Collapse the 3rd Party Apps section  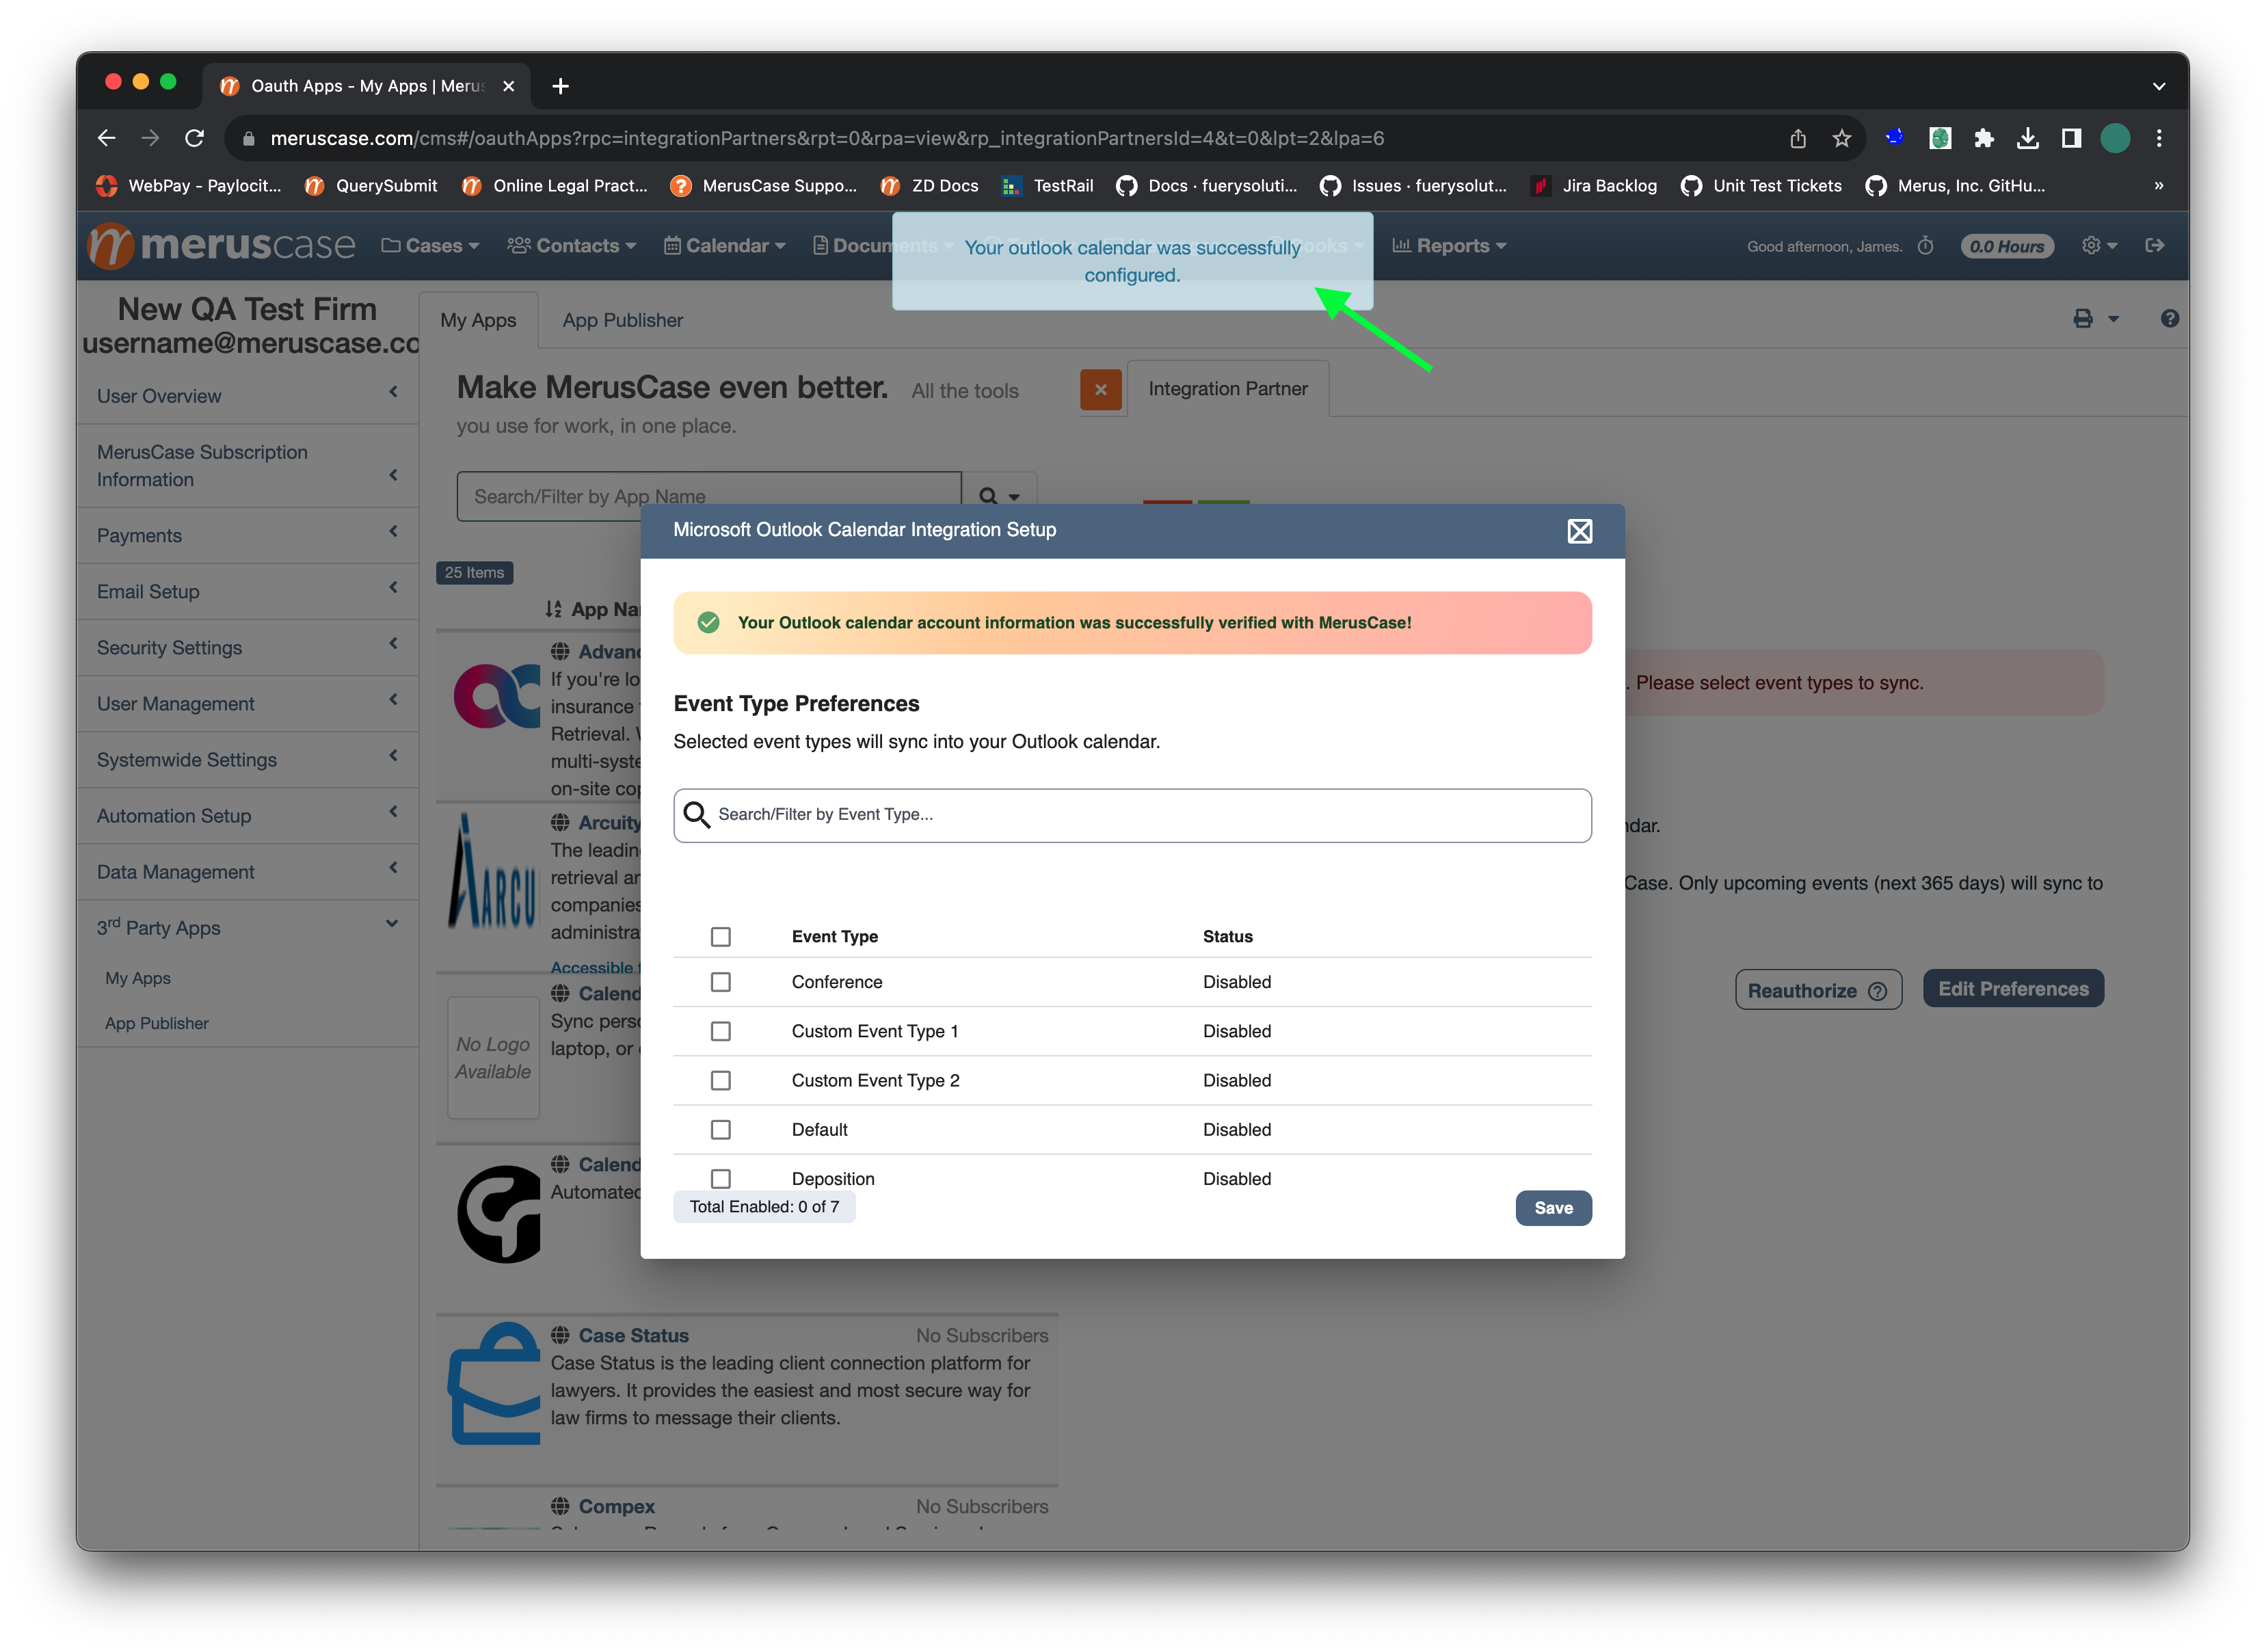pos(247,927)
